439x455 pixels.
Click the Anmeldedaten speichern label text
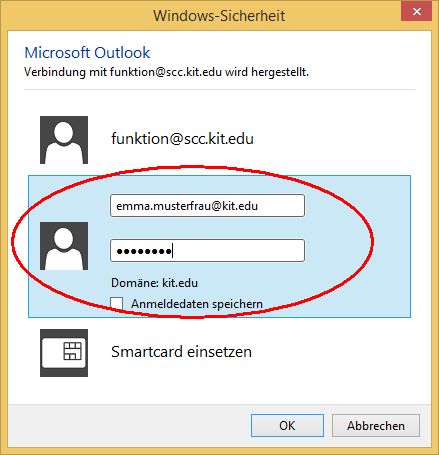click(x=197, y=304)
